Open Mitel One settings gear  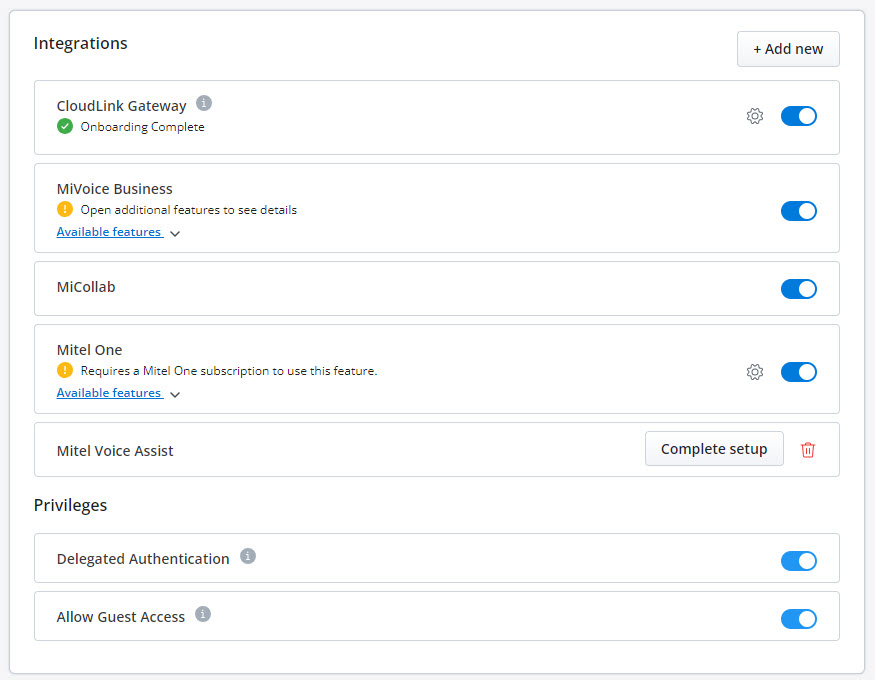[x=754, y=372]
